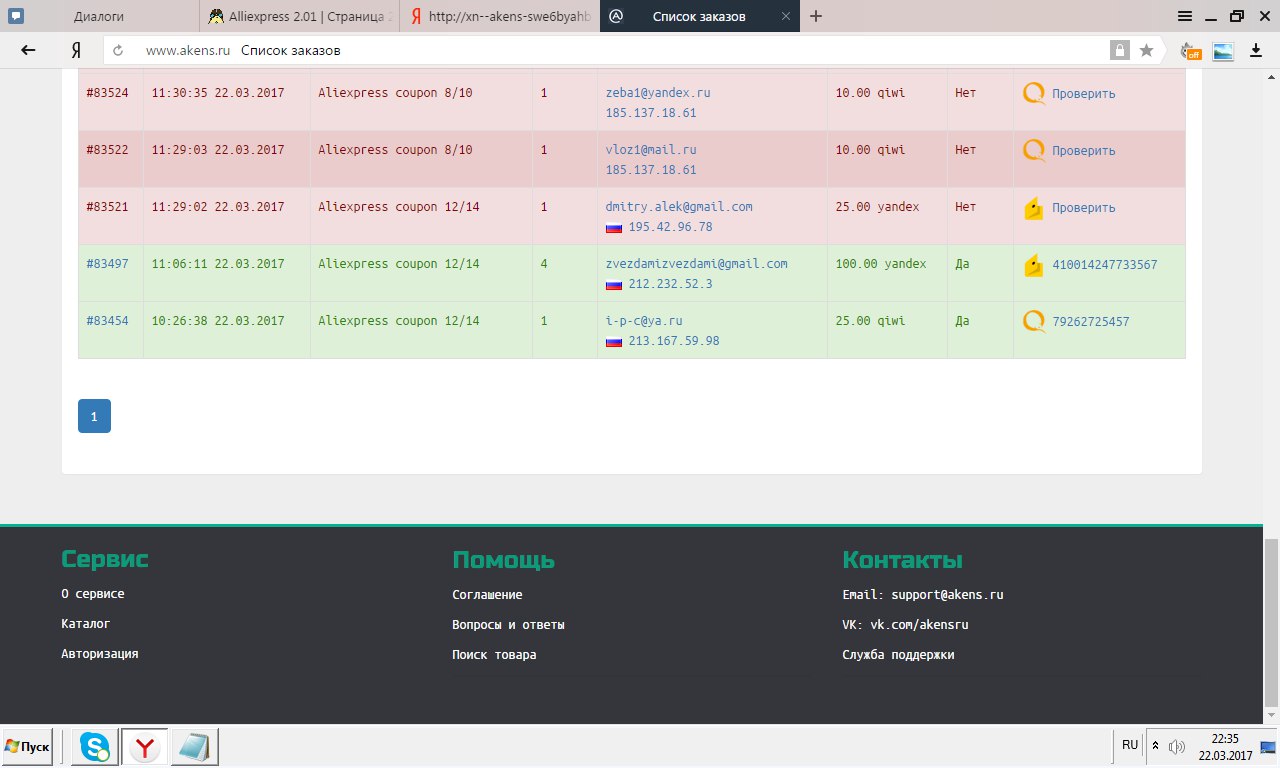Open a new tab with plus button
Screen dimensions: 1280x768
tap(816, 16)
